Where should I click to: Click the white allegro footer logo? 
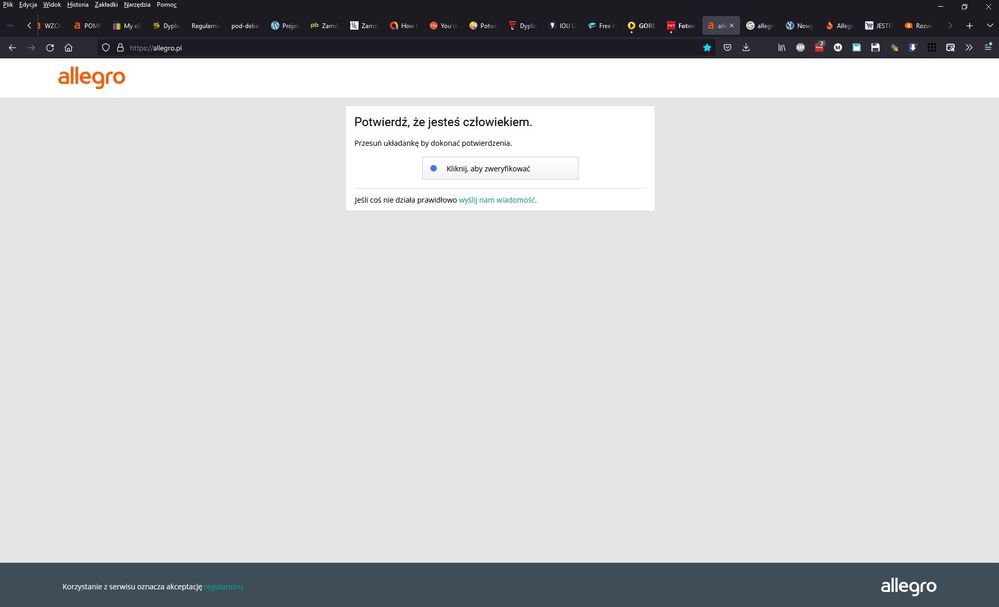pyautogui.click(x=909, y=586)
